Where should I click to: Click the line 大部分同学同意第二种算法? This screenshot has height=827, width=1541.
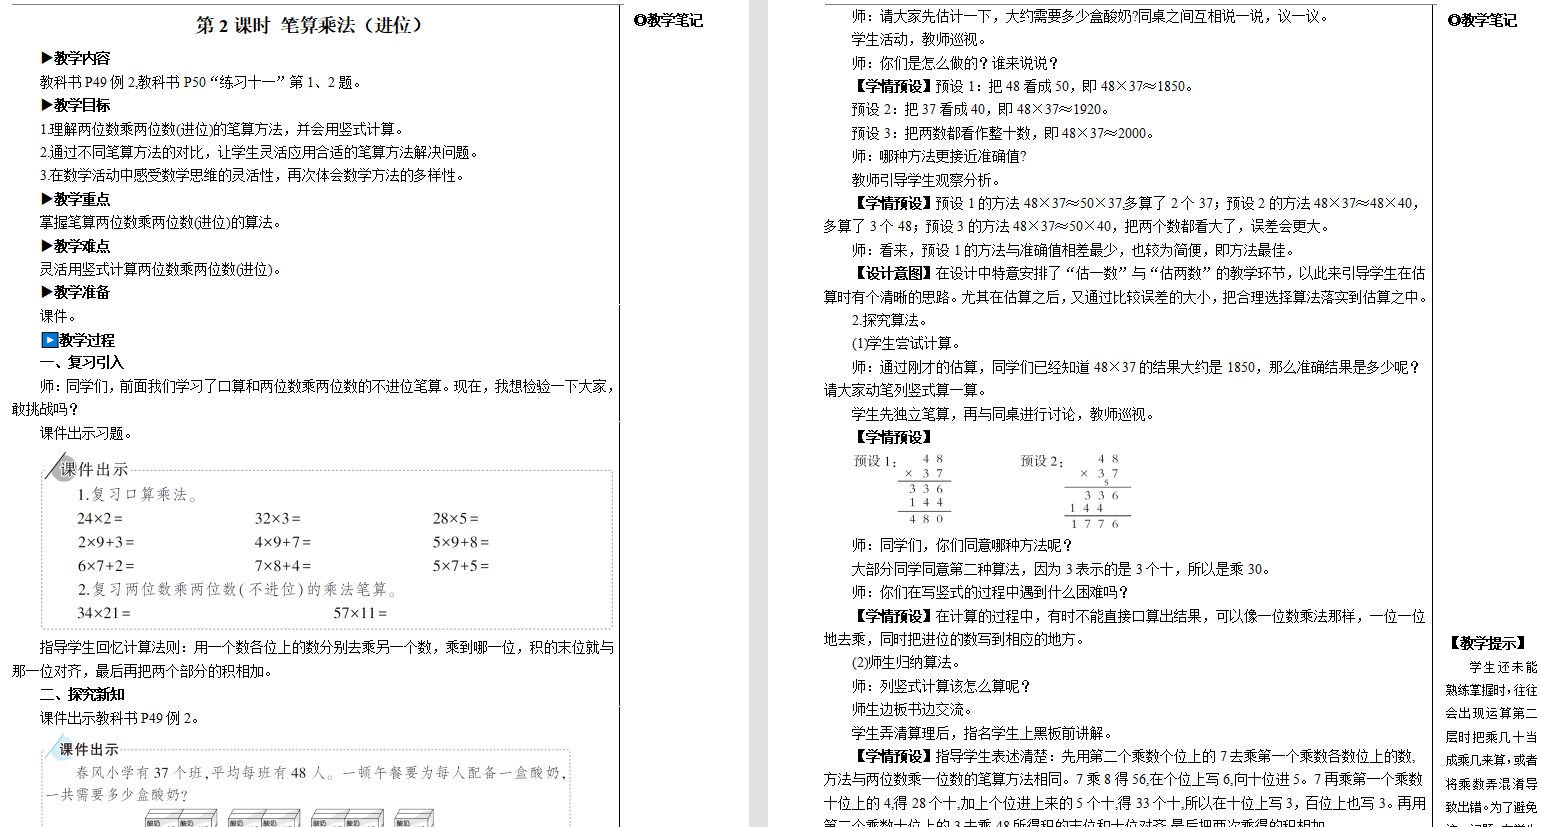[1062, 569]
